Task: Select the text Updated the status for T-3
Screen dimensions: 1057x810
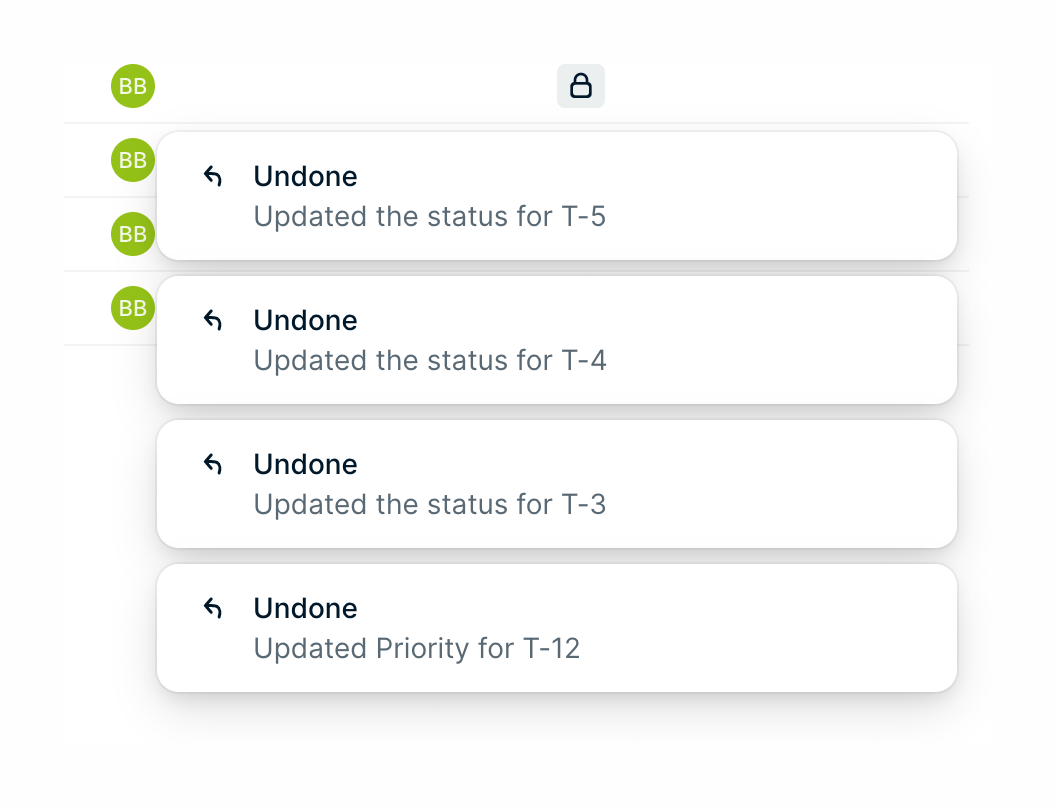Action: tap(430, 504)
